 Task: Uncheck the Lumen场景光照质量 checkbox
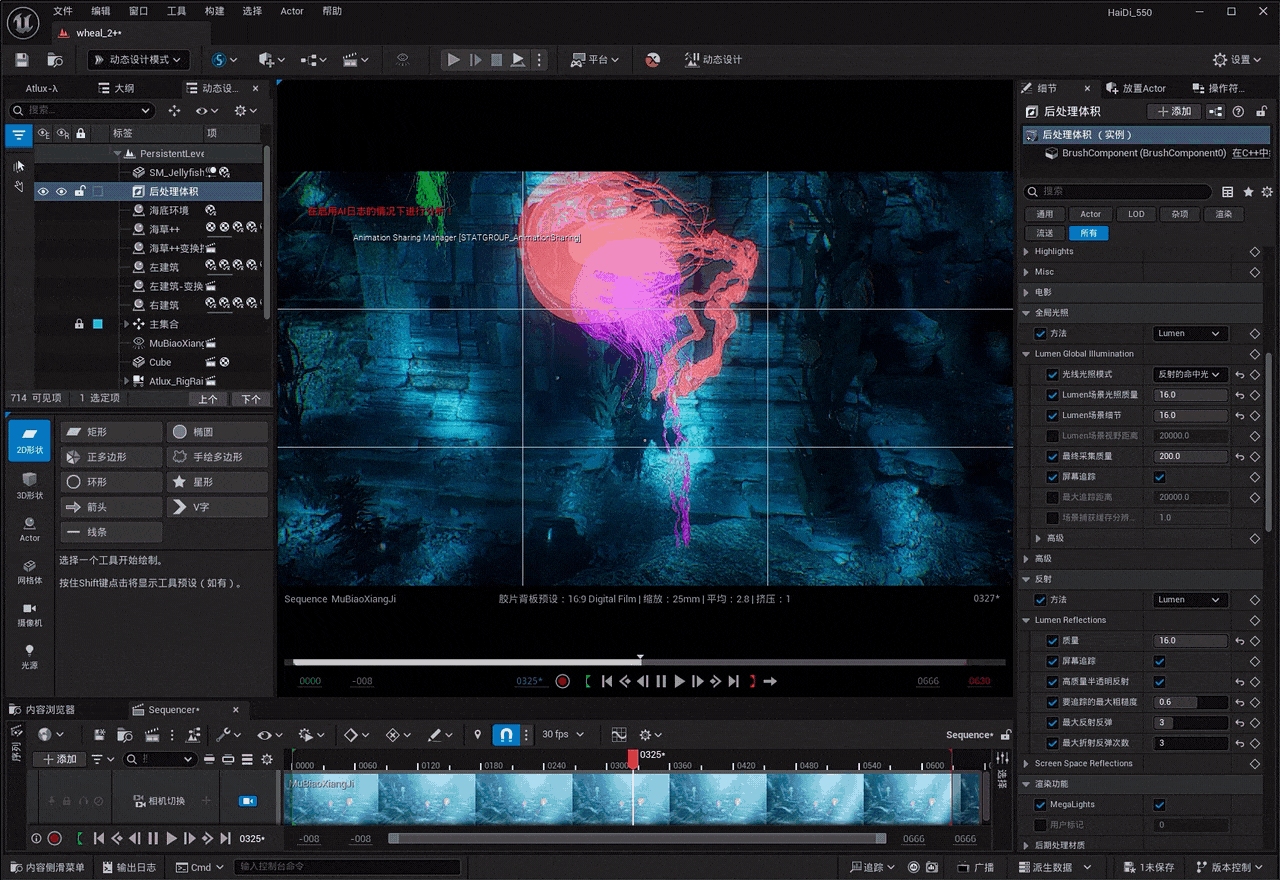pos(1052,395)
